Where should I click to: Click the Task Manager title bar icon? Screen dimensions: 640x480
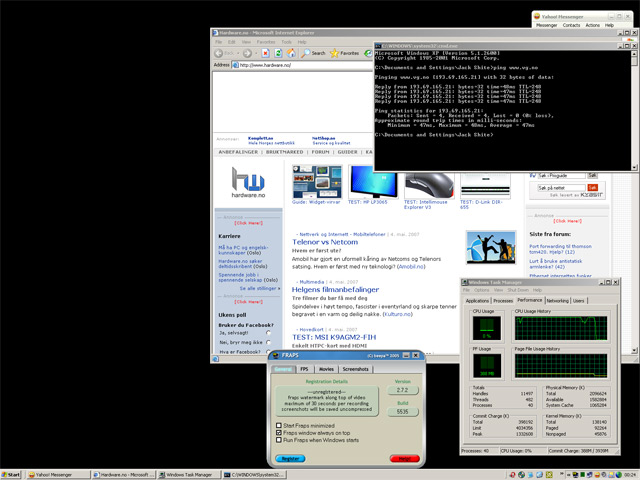pos(464,282)
